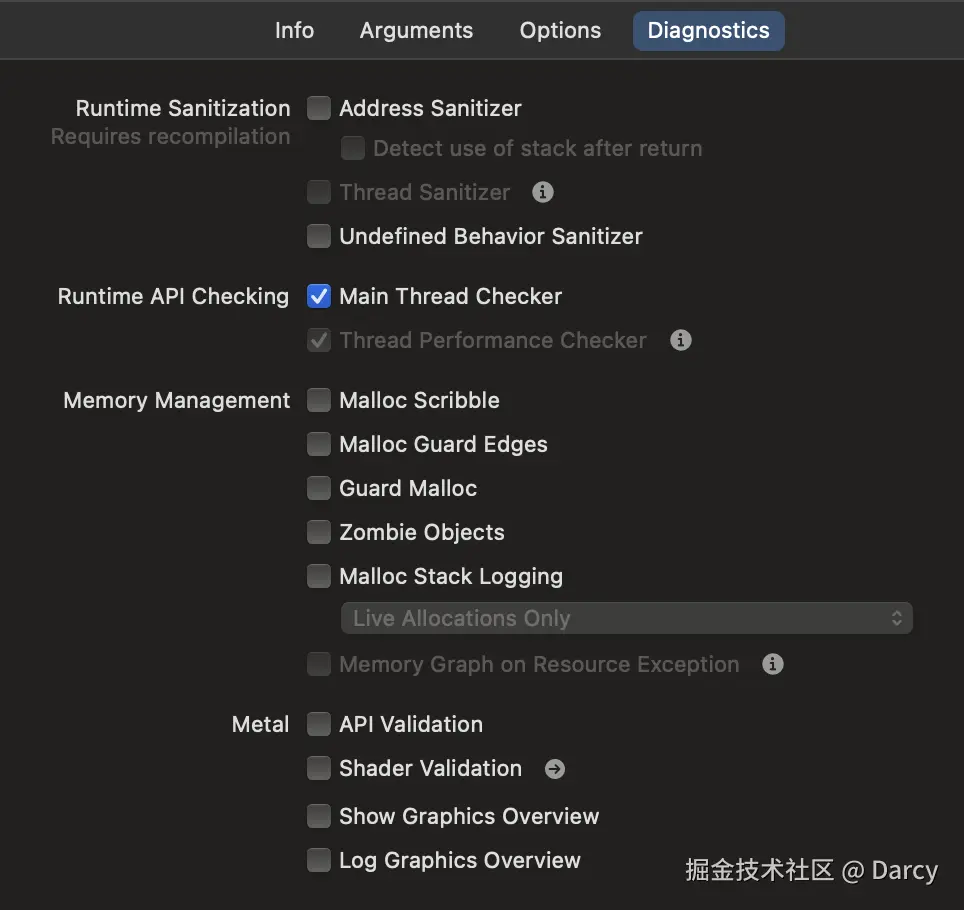Select the Options tab
Viewport: 964px width, 910px height.
pyautogui.click(x=560, y=30)
